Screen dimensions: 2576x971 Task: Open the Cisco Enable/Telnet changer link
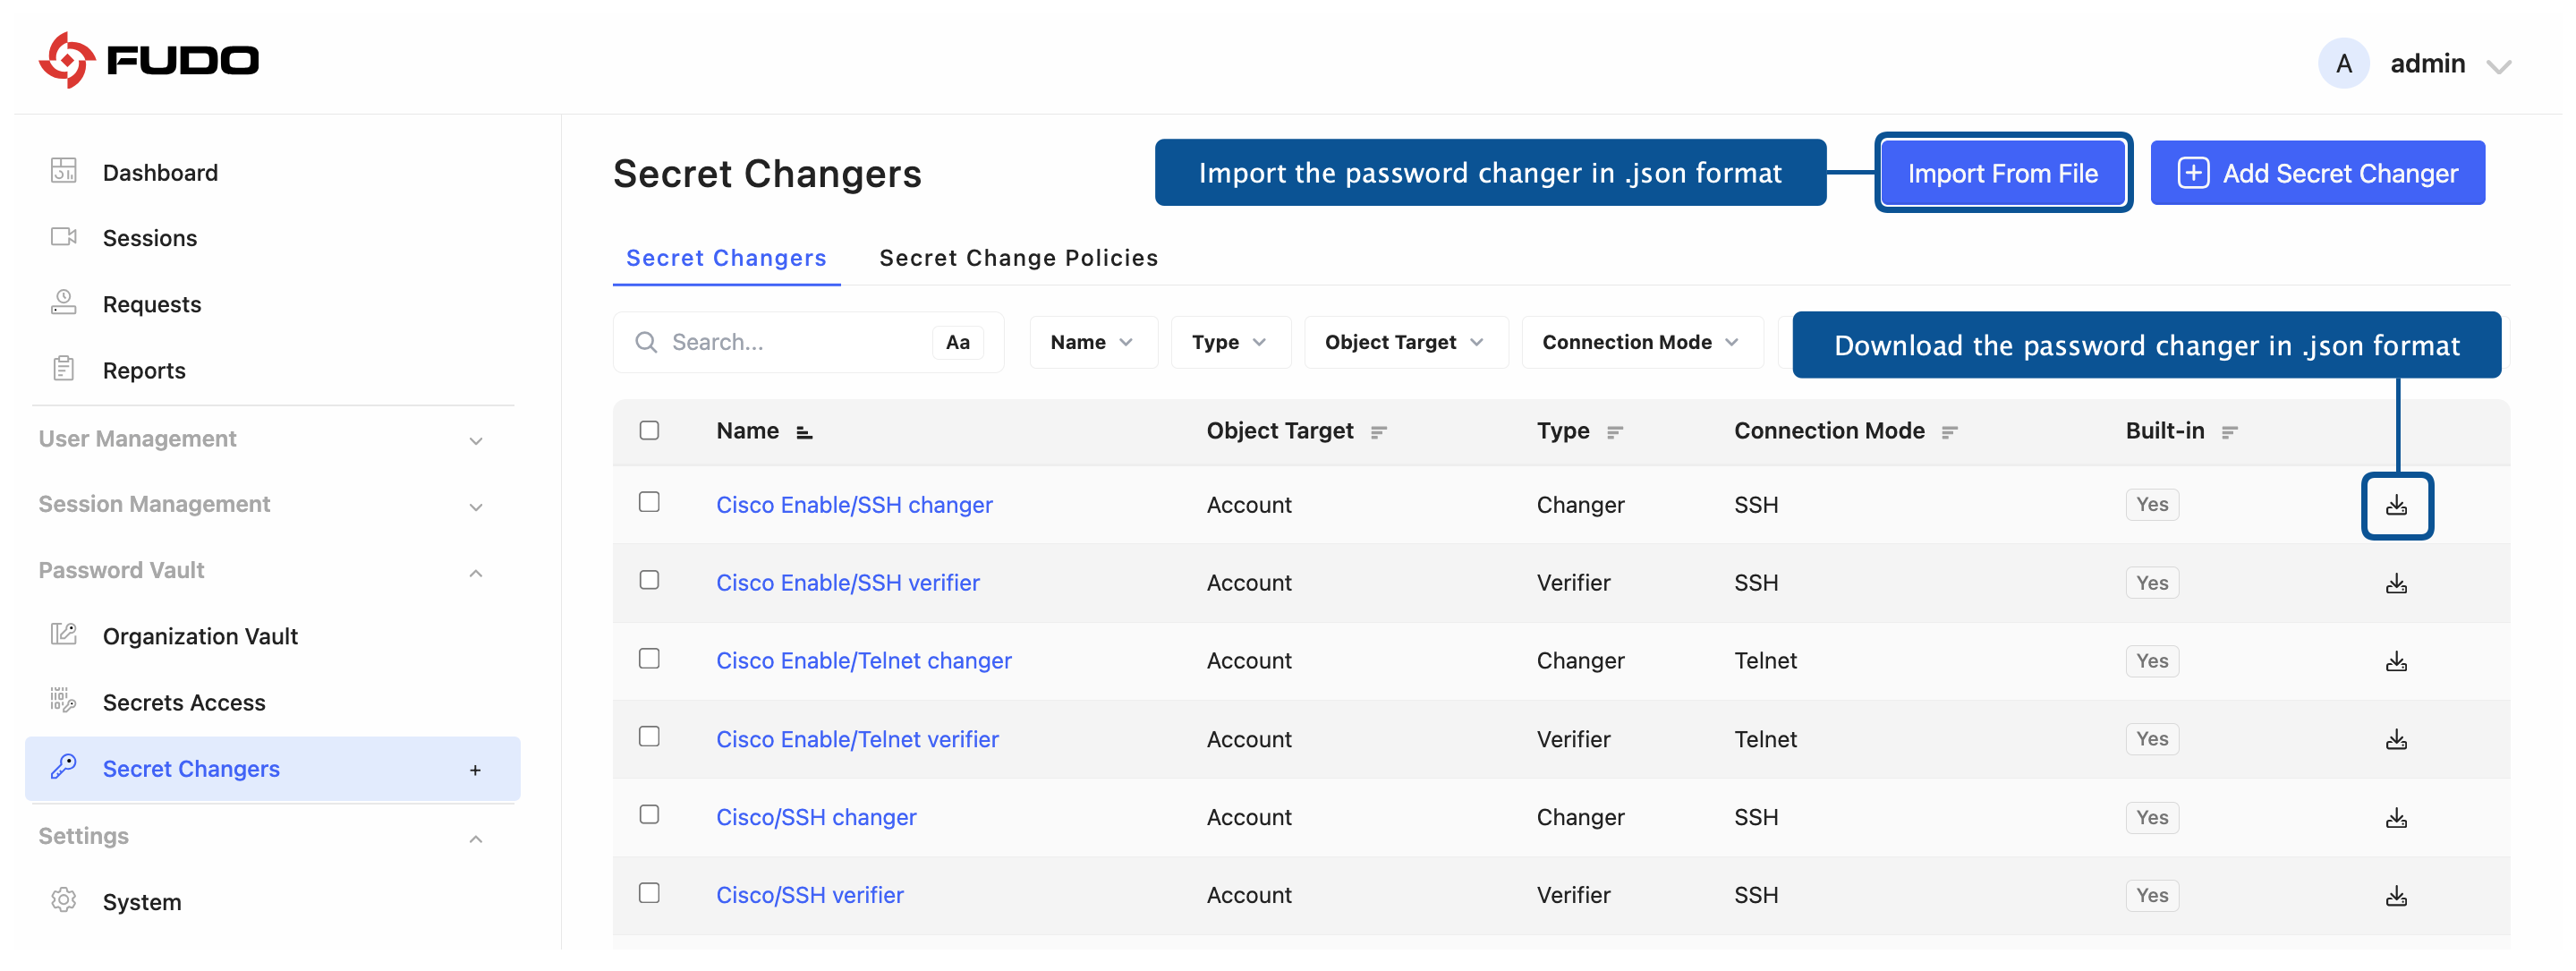(x=864, y=661)
